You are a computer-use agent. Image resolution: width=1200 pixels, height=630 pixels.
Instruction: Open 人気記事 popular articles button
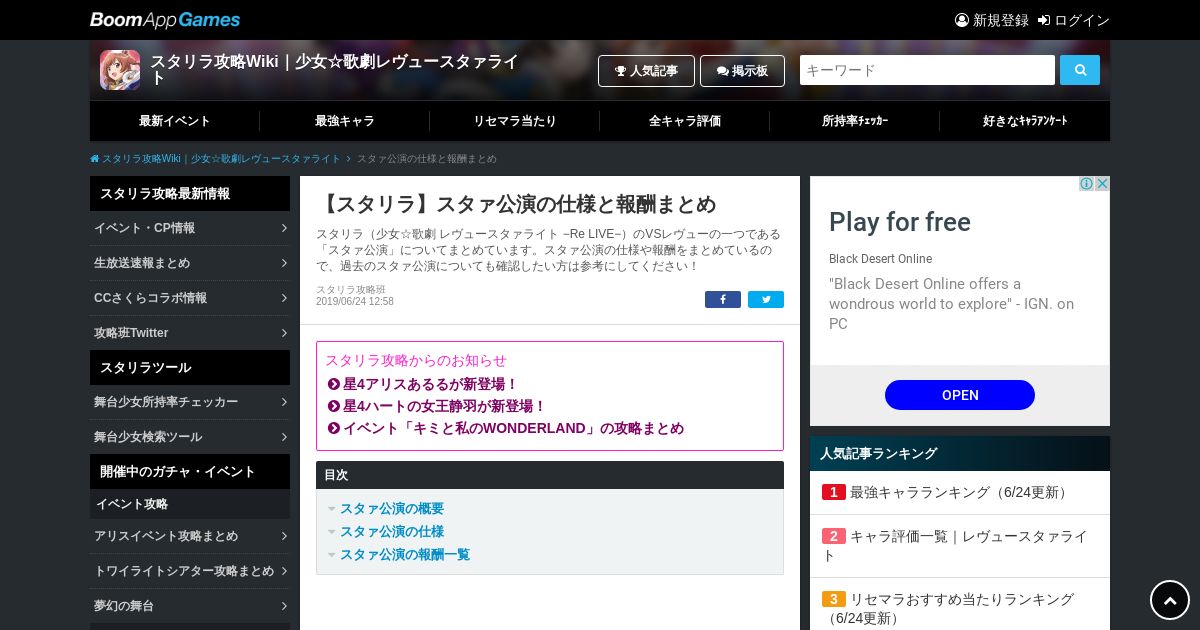(646, 71)
